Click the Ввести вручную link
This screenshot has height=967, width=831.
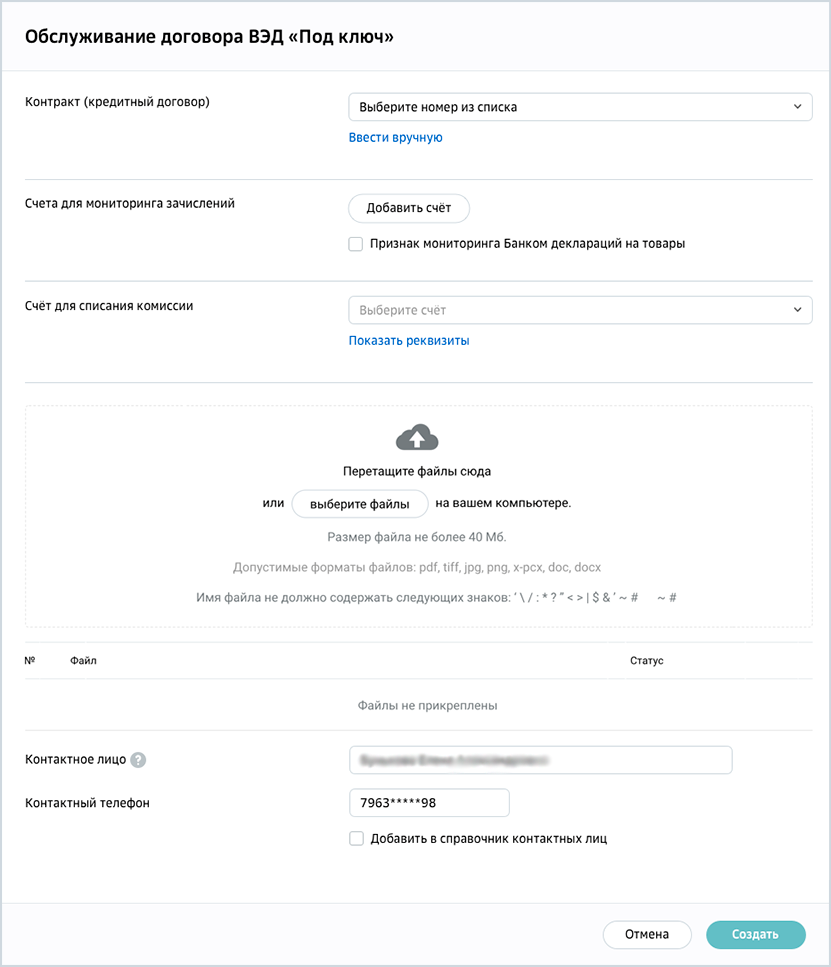tap(395, 138)
